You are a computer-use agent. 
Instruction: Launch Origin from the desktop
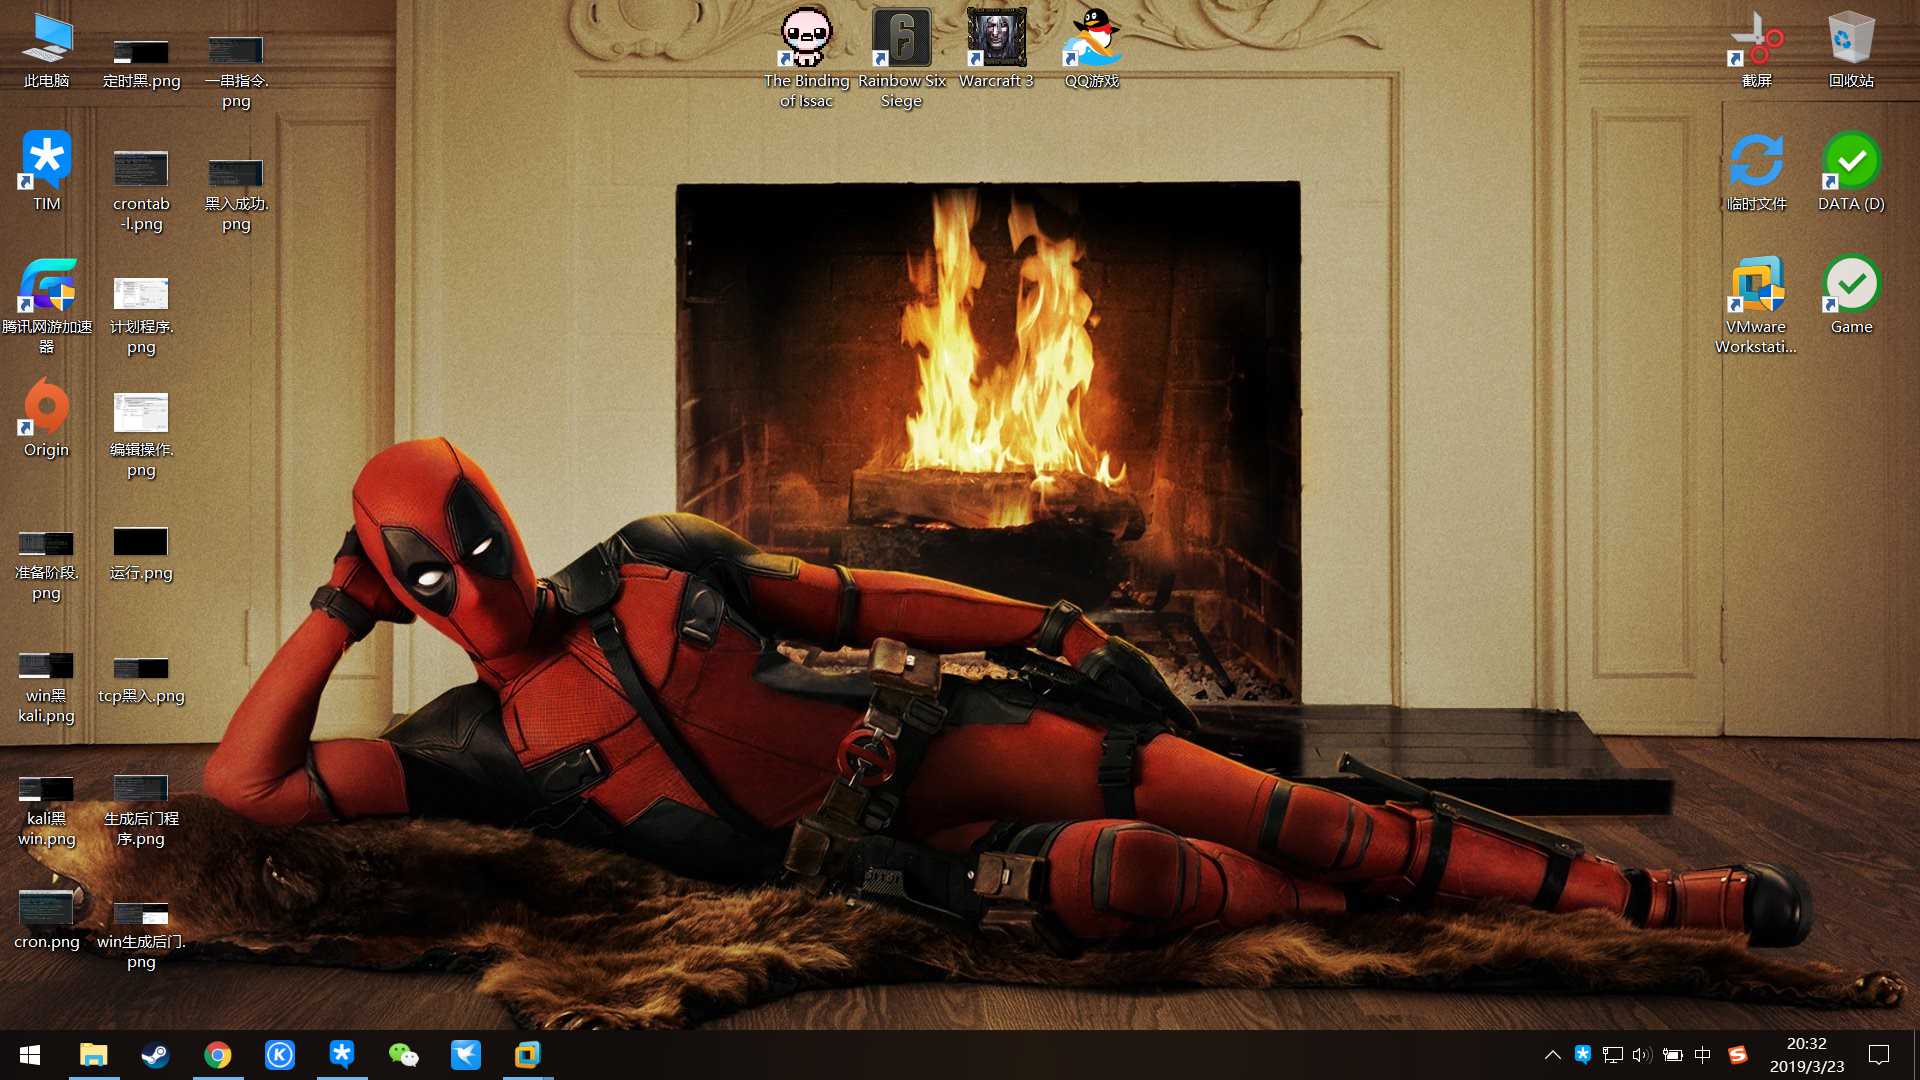point(47,418)
